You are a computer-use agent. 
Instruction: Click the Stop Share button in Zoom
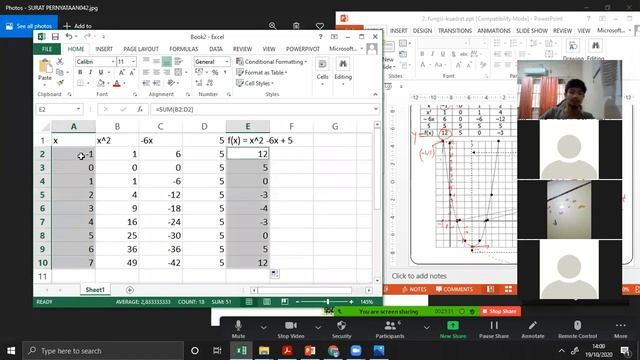(500, 311)
